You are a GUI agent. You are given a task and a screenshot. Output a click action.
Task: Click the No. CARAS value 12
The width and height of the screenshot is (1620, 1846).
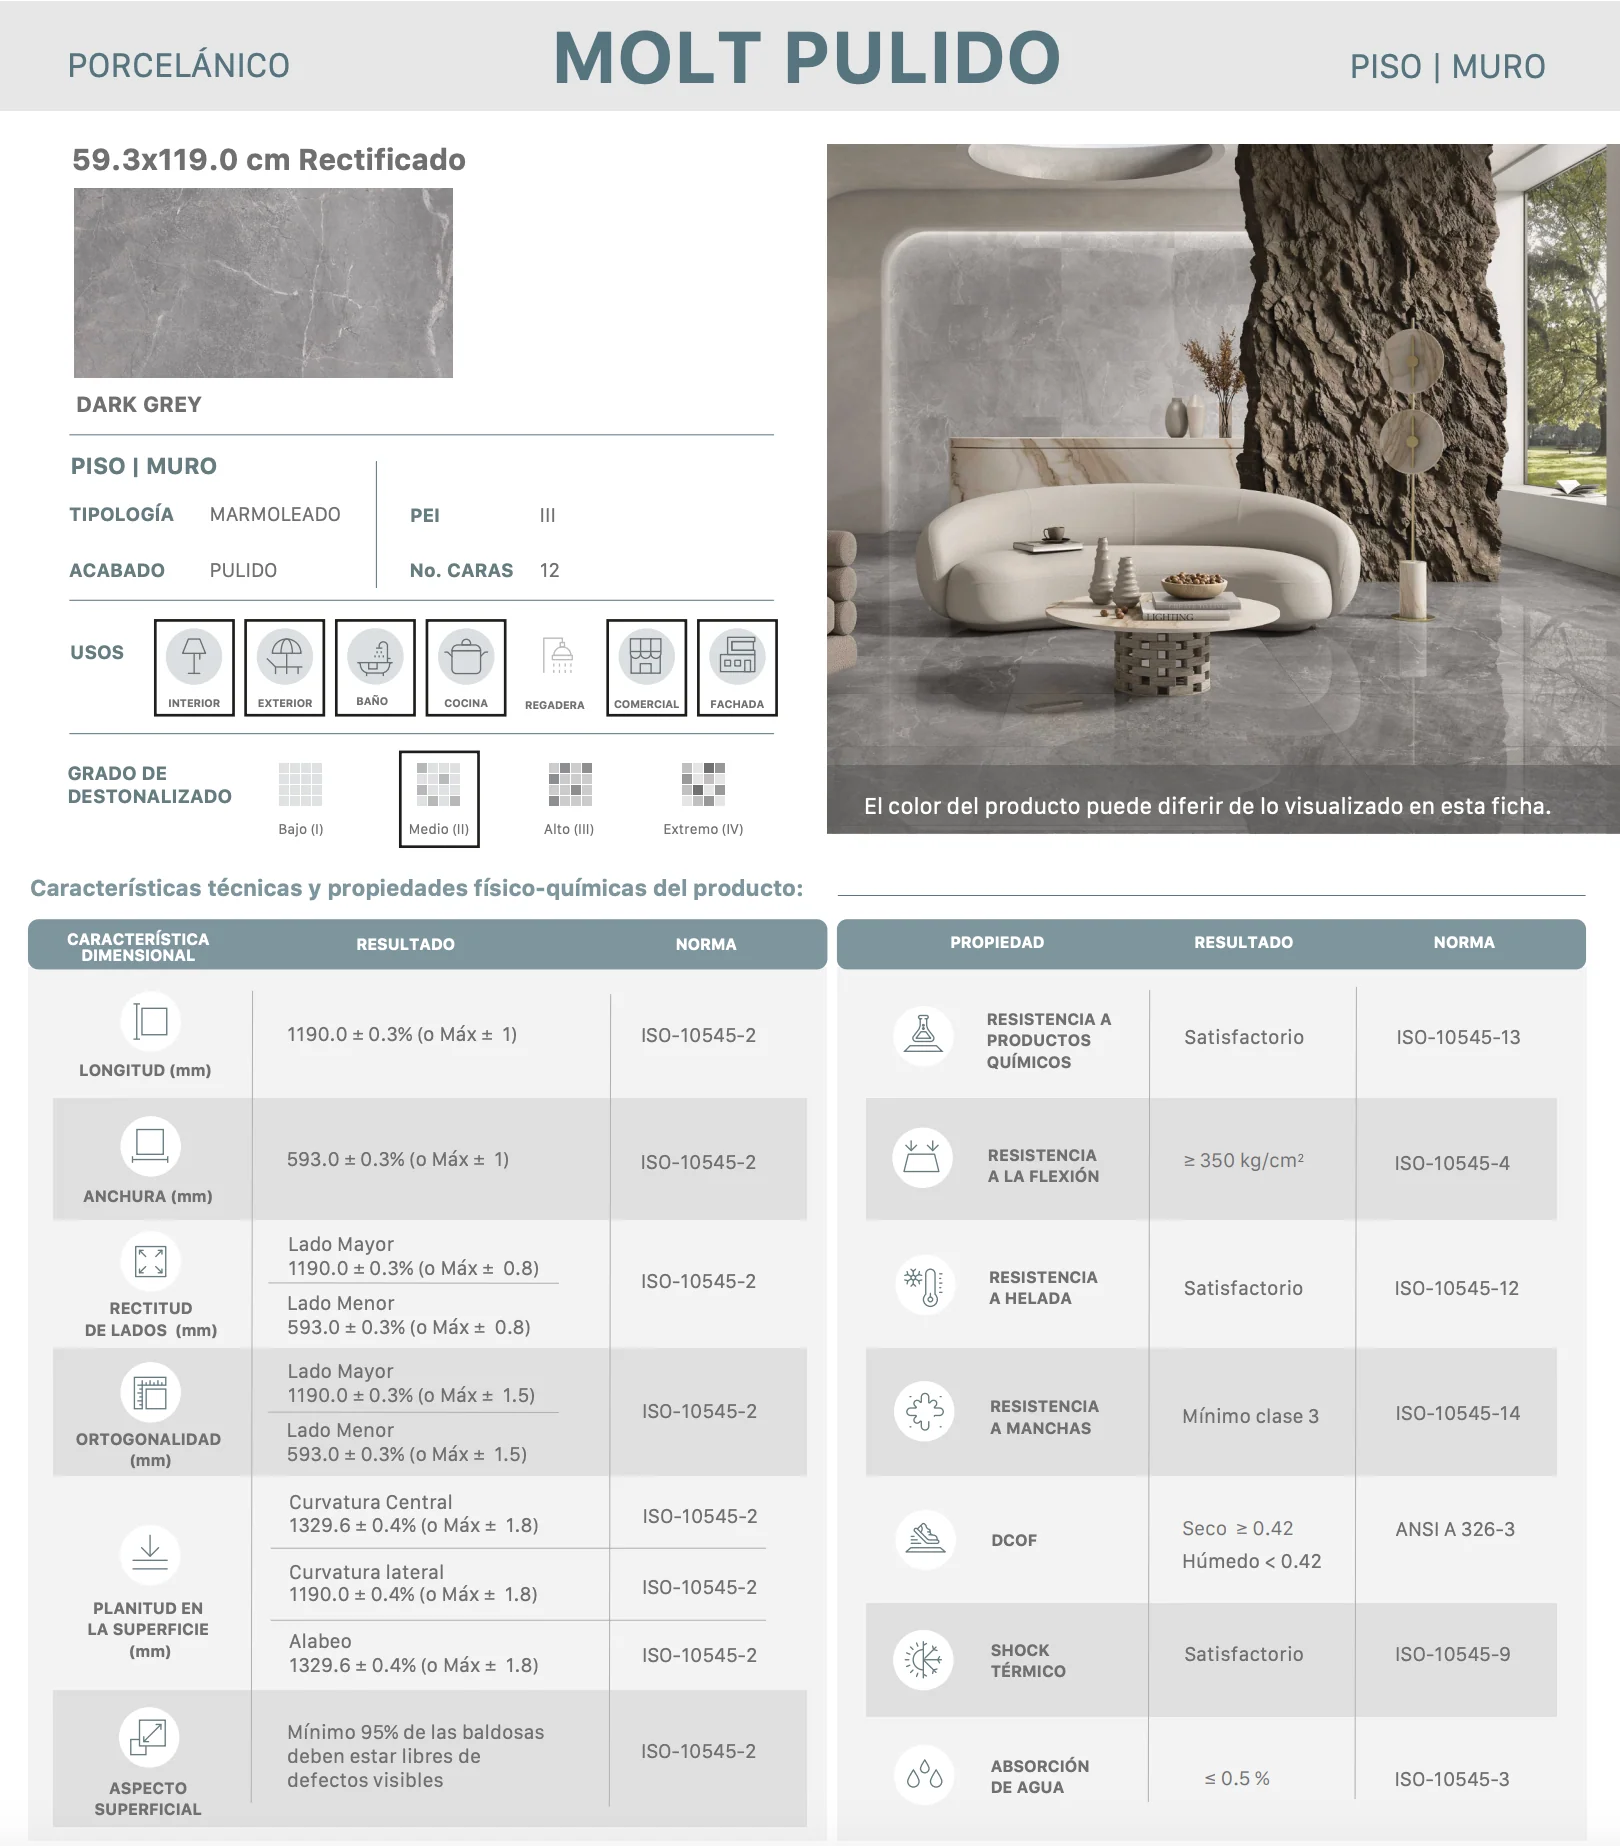click(x=550, y=570)
